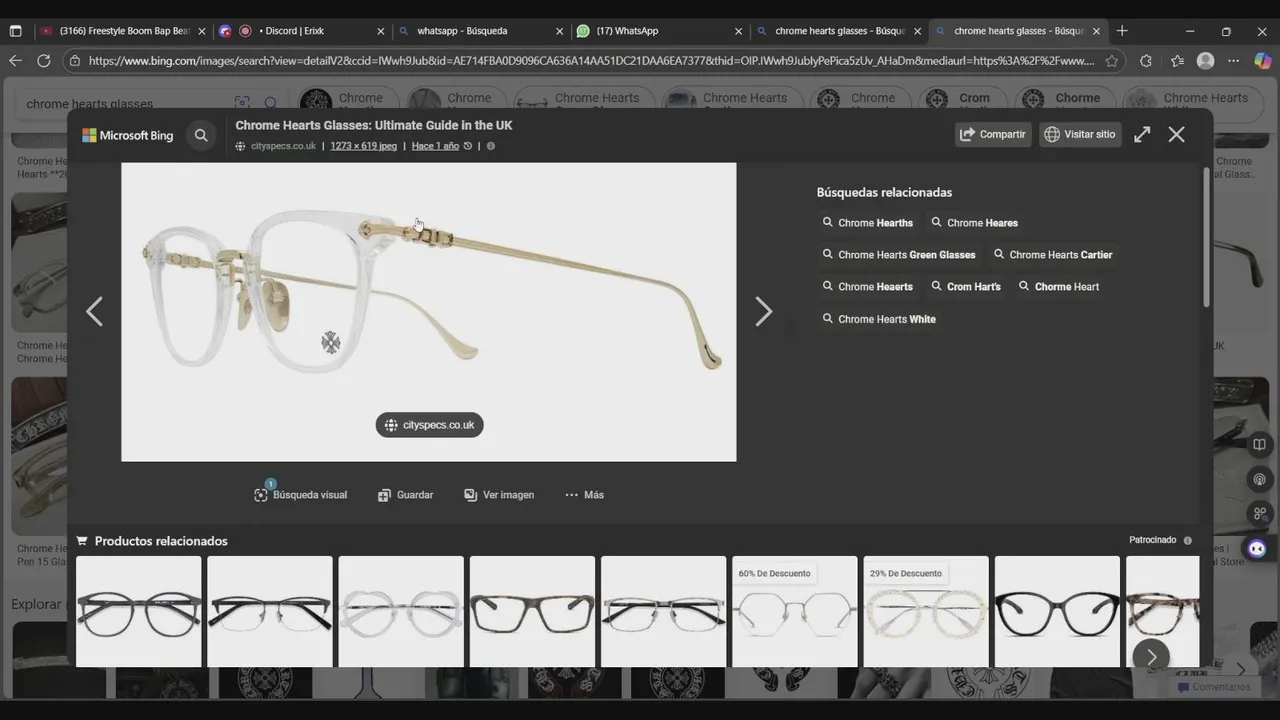
Task: Open clear heart-shaped glasses product
Action: click(401, 611)
